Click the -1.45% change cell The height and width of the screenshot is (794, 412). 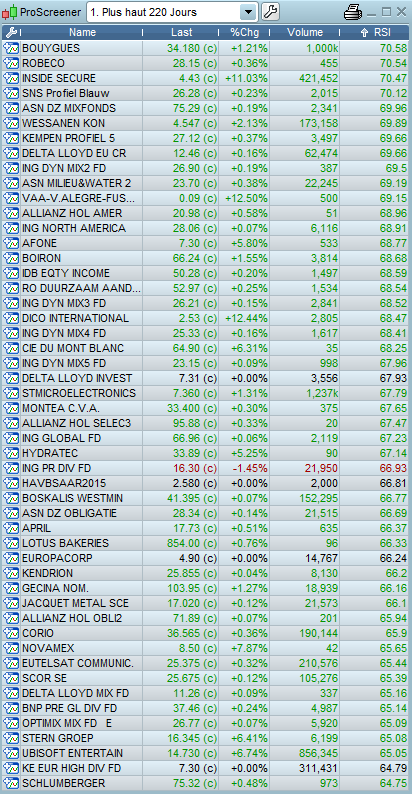pyautogui.click(x=250, y=468)
